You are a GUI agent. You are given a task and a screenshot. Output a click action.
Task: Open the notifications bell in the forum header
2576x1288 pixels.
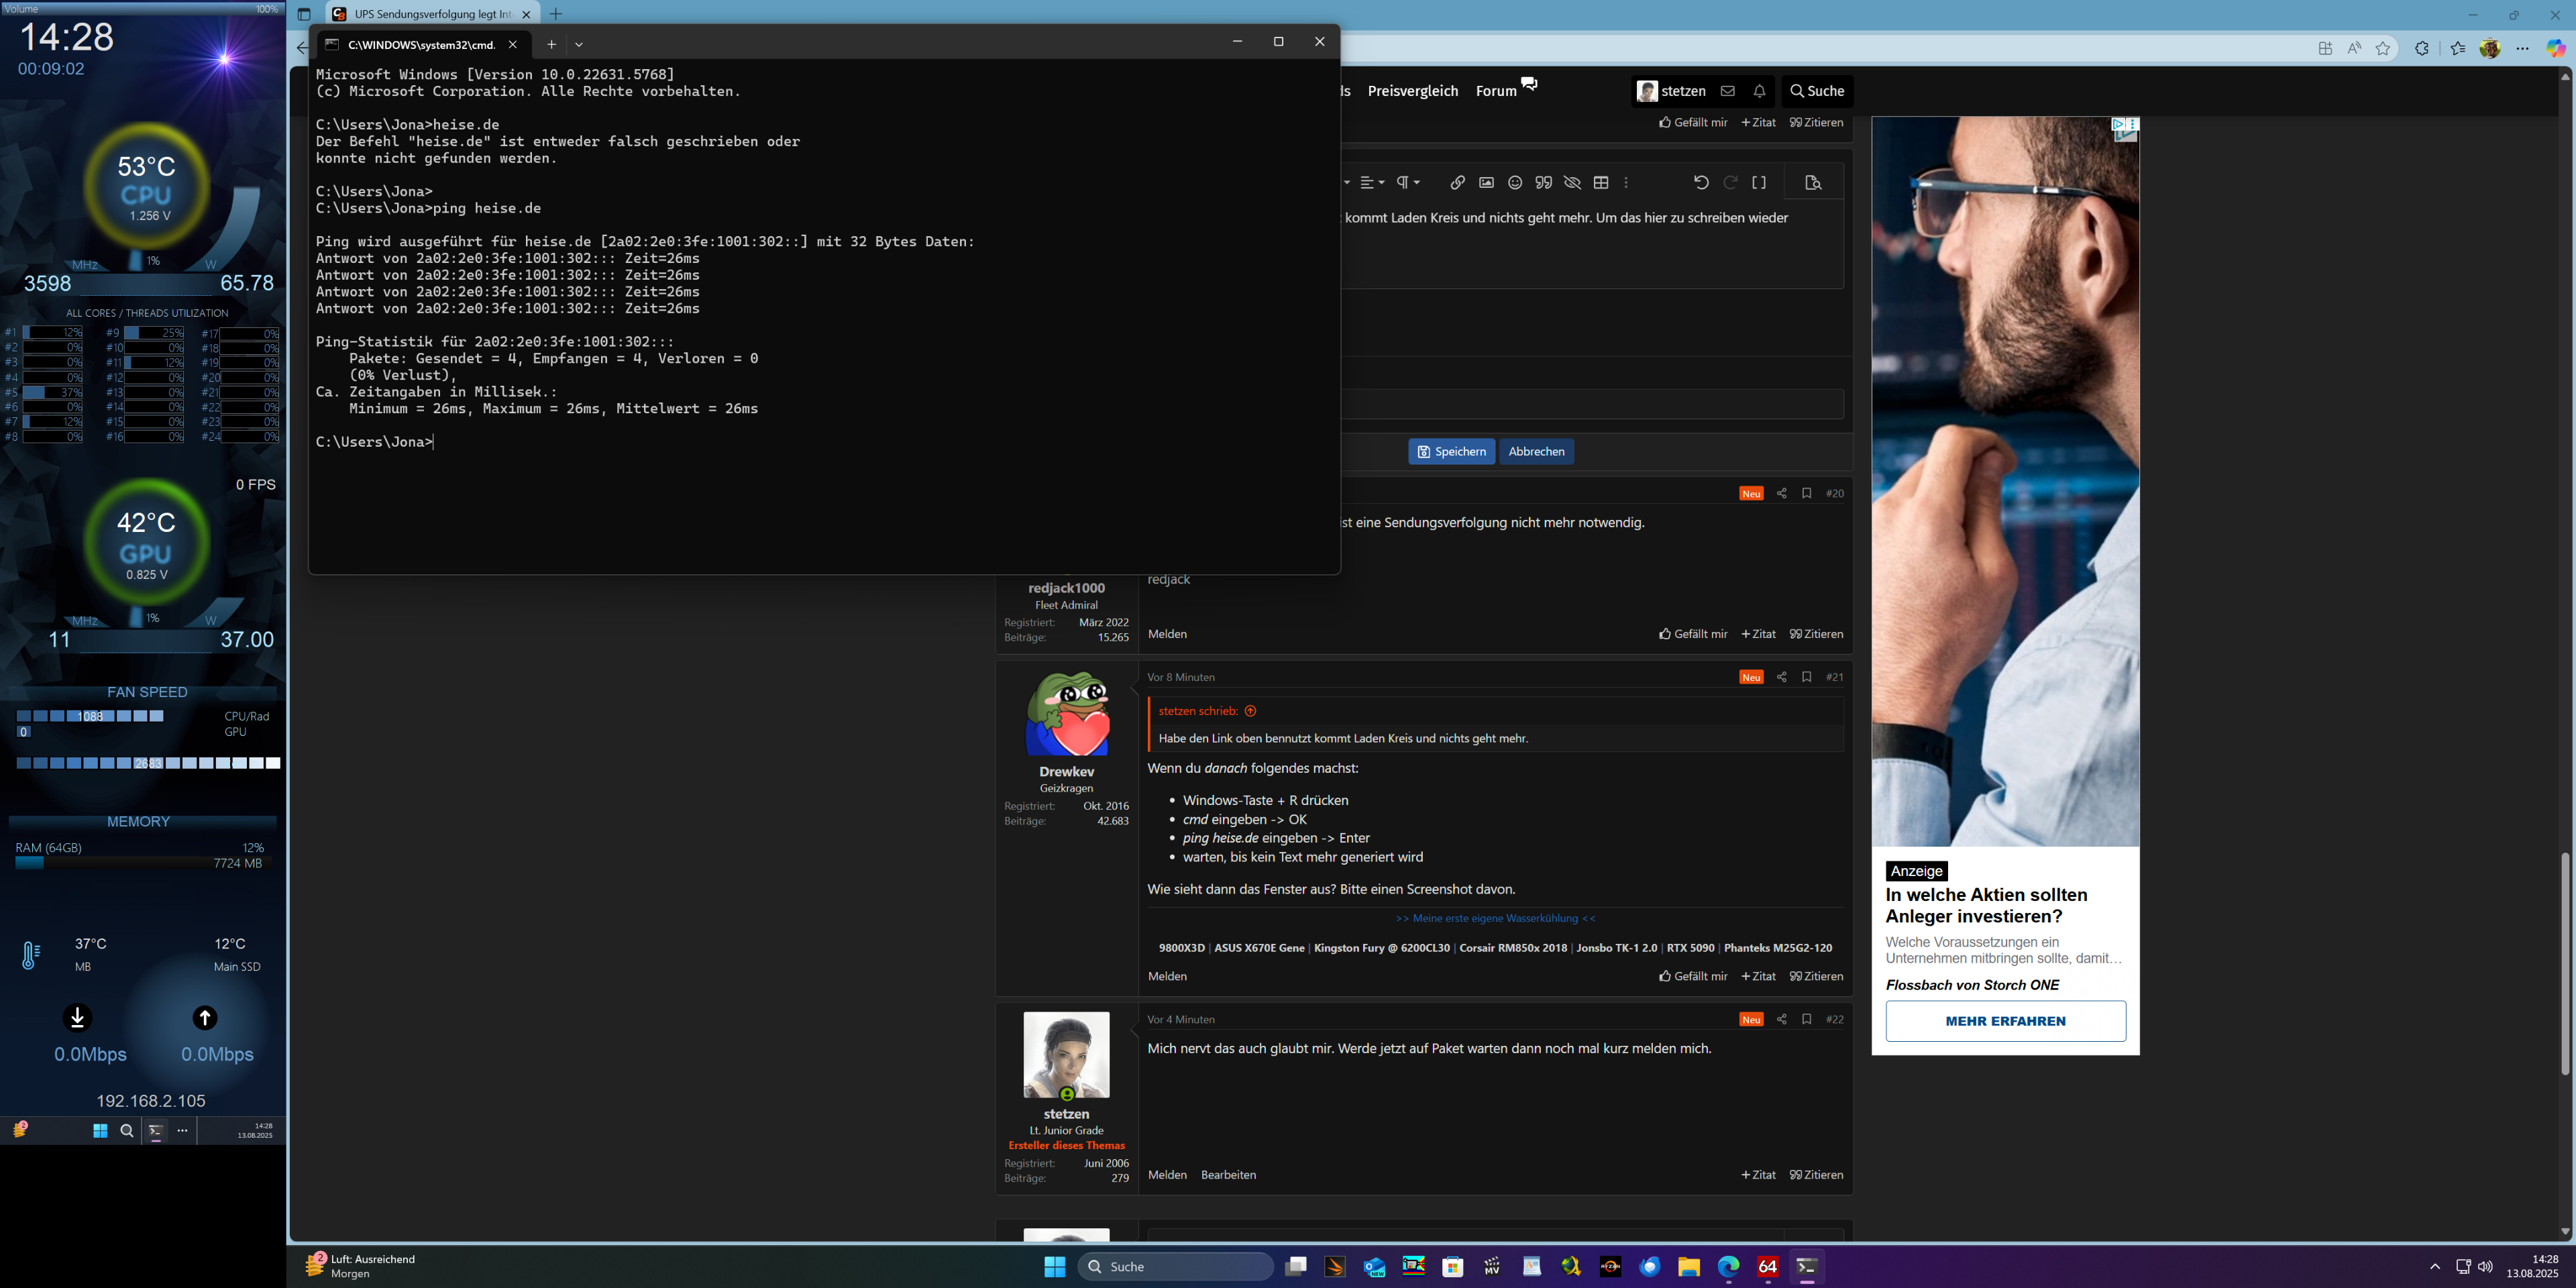pos(1759,91)
